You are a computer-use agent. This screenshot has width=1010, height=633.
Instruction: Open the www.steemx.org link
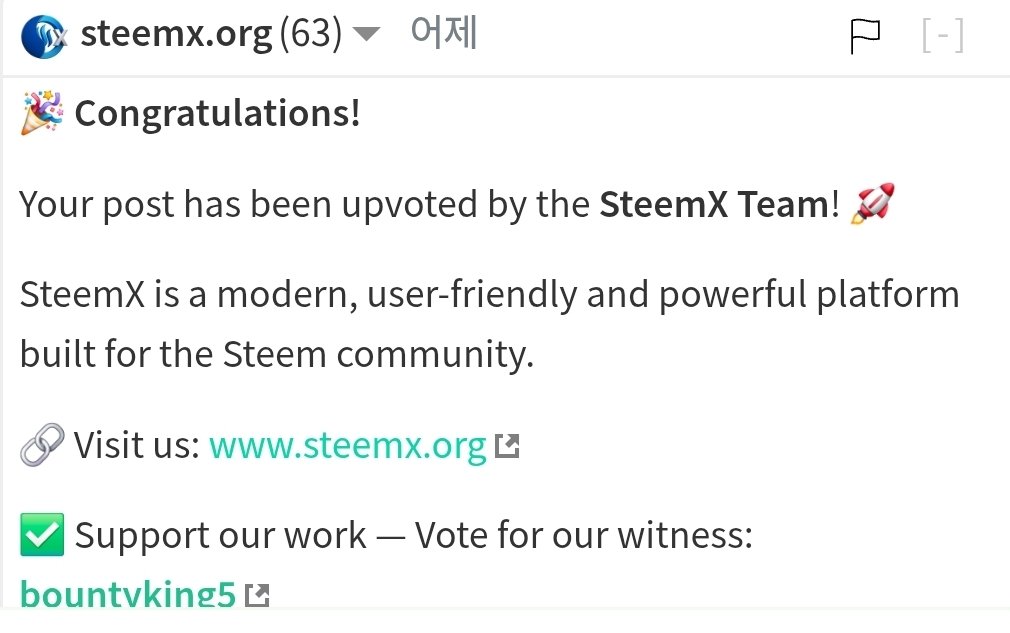[347, 445]
